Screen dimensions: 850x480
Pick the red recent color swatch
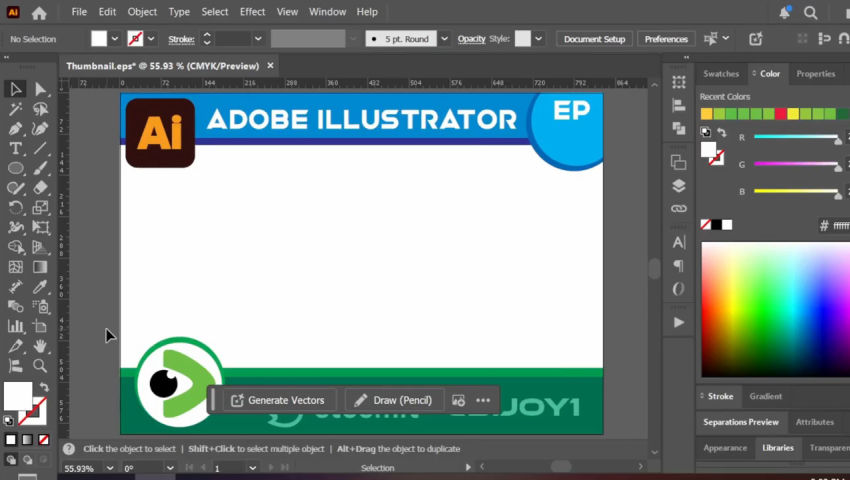pos(780,113)
